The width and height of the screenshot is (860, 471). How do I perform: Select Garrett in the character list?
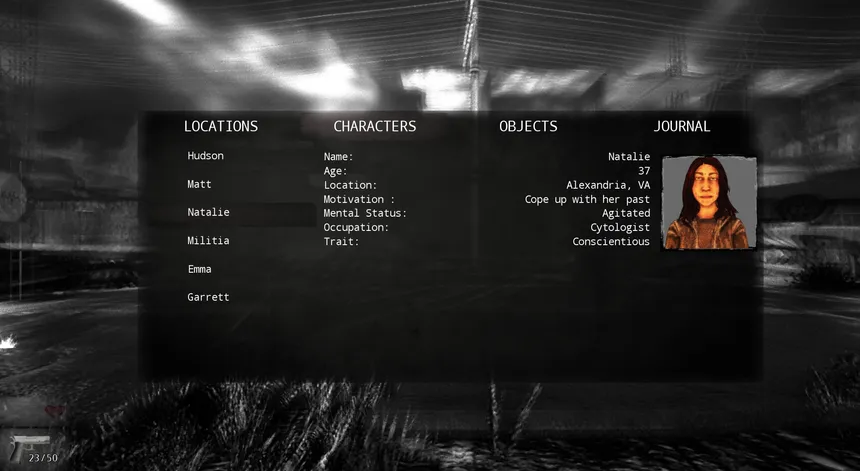(x=208, y=297)
